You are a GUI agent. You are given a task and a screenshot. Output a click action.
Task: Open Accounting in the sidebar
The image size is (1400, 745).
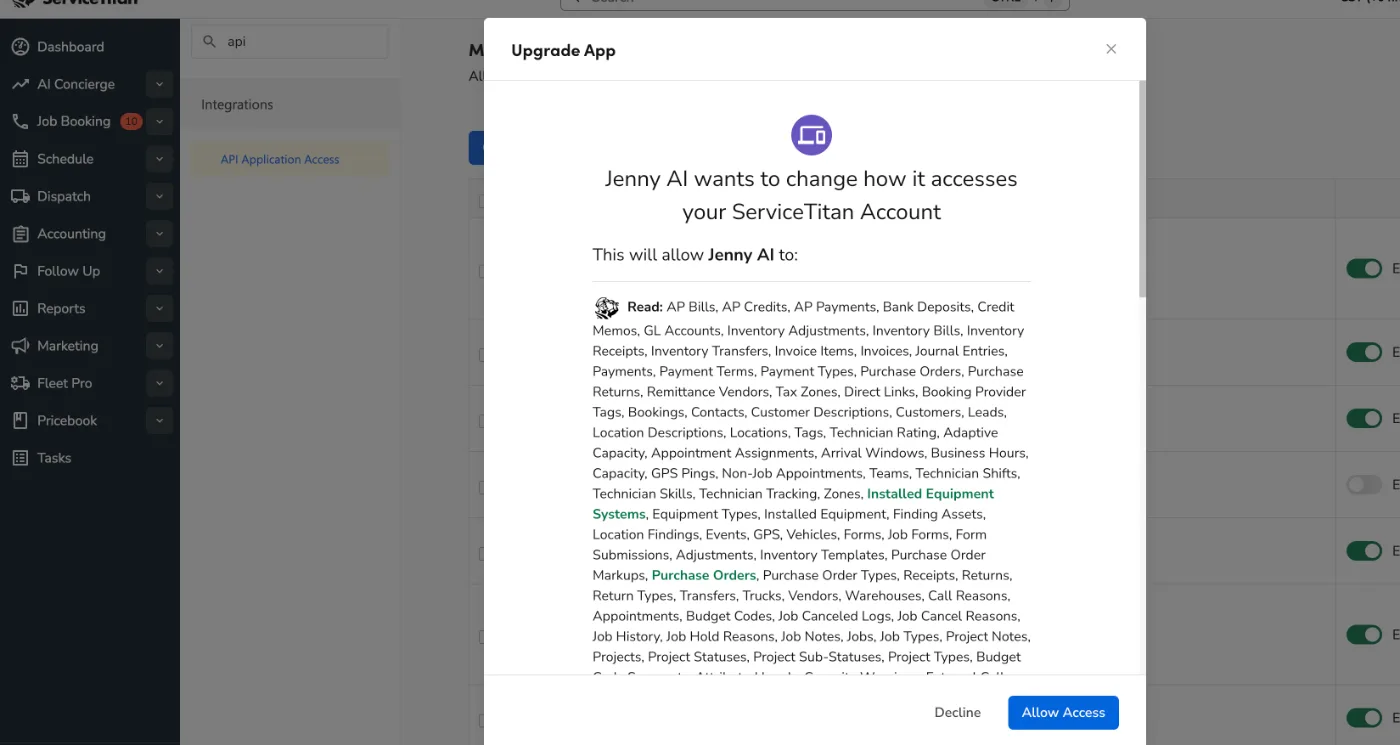tap(71, 234)
